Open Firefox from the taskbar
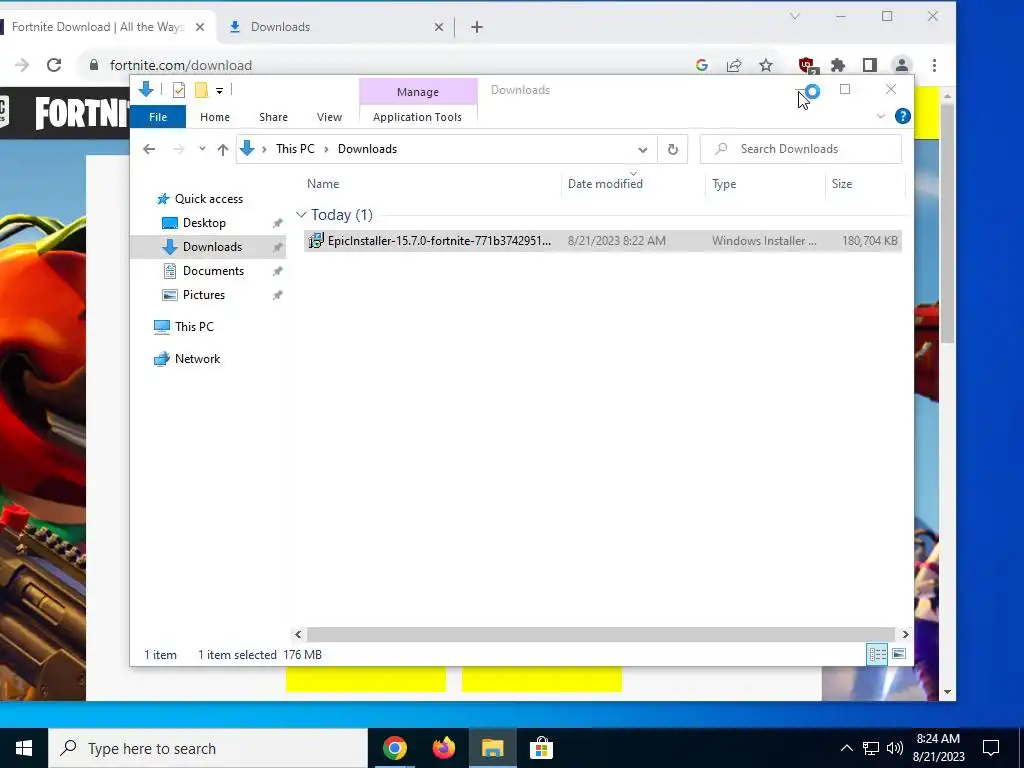Viewport: 1024px width, 768px height. point(443,748)
